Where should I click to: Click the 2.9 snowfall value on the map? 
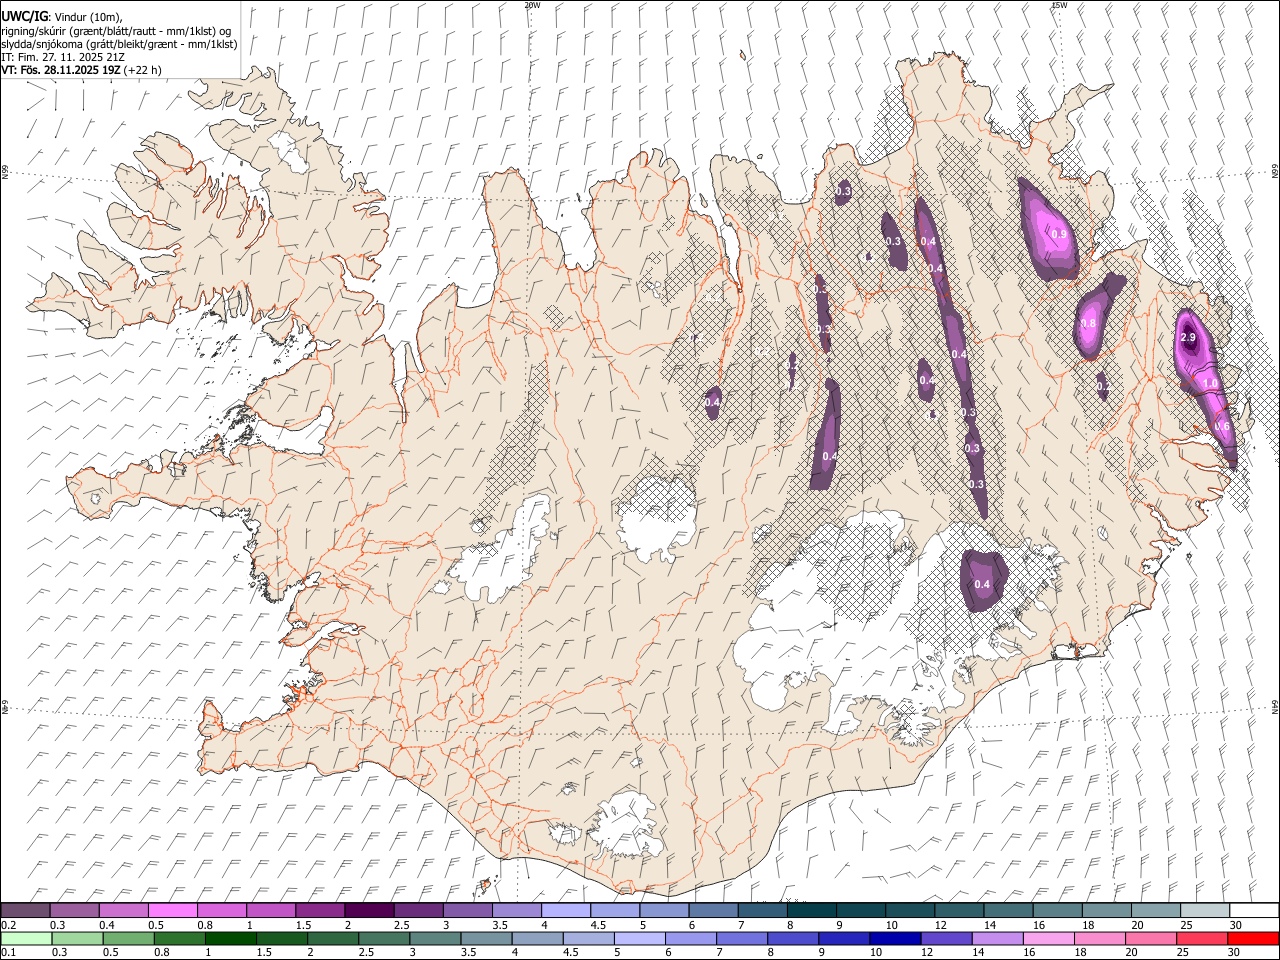coord(1188,338)
